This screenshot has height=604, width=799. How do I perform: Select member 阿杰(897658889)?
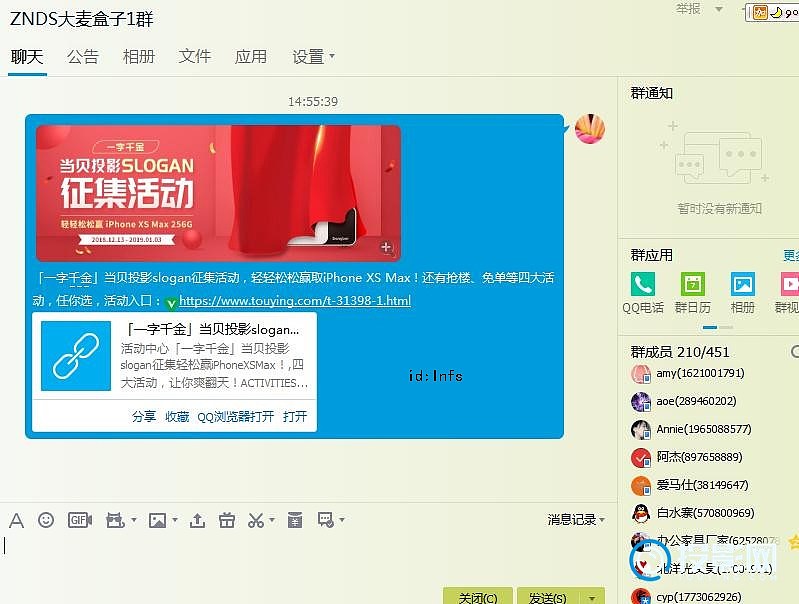(x=699, y=457)
